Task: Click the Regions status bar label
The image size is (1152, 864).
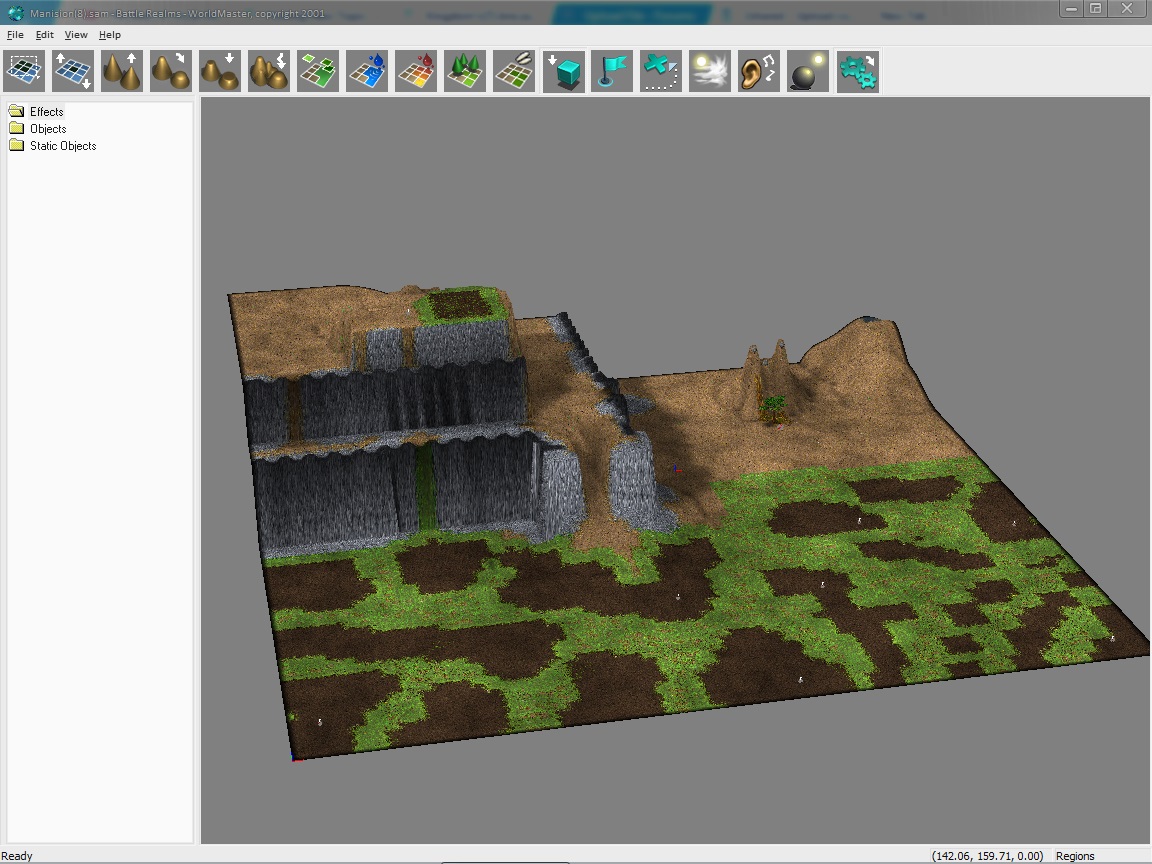Action: pyautogui.click(x=1075, y=856)
